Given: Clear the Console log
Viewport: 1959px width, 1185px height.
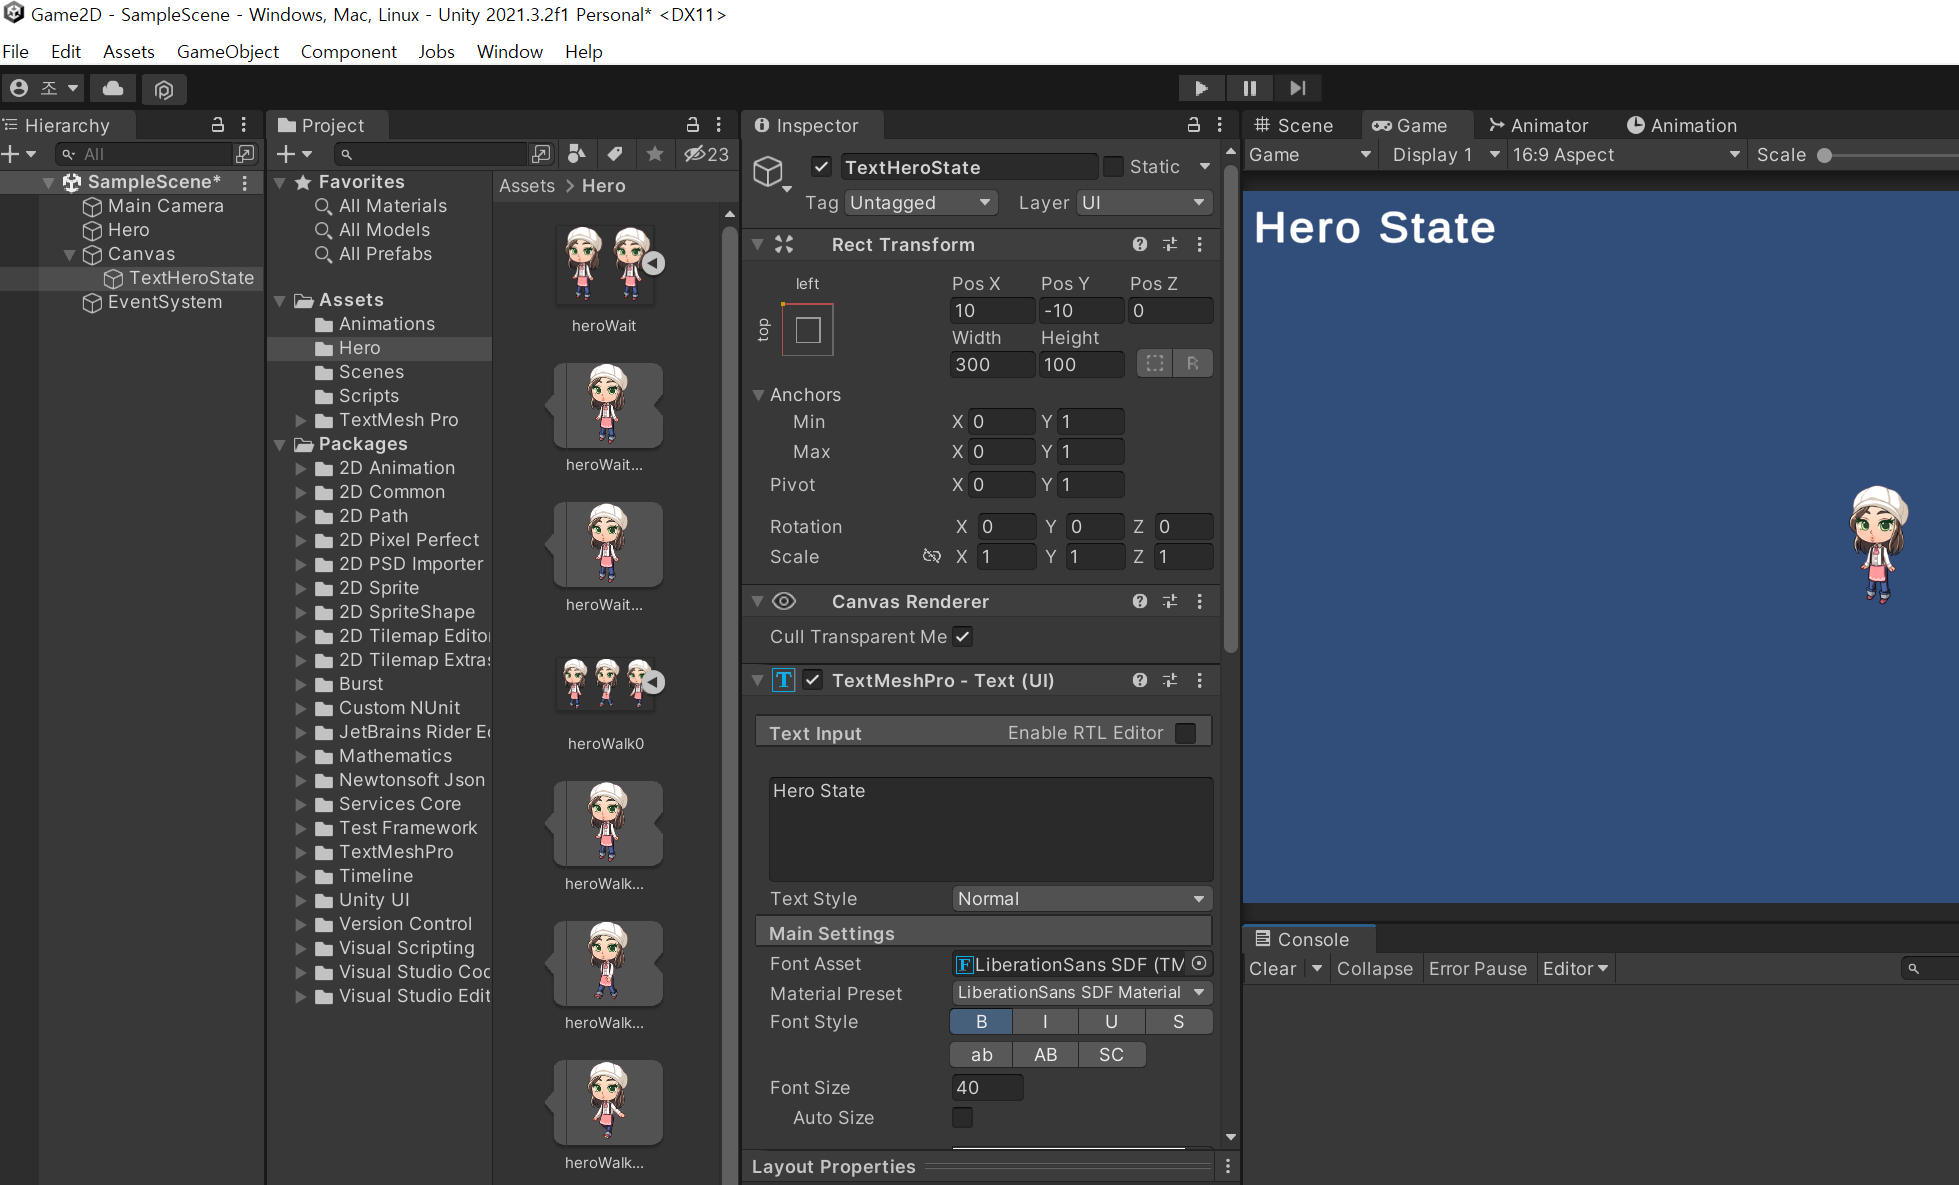Looking at the screenshot, I should click(x=1272, y=969).
